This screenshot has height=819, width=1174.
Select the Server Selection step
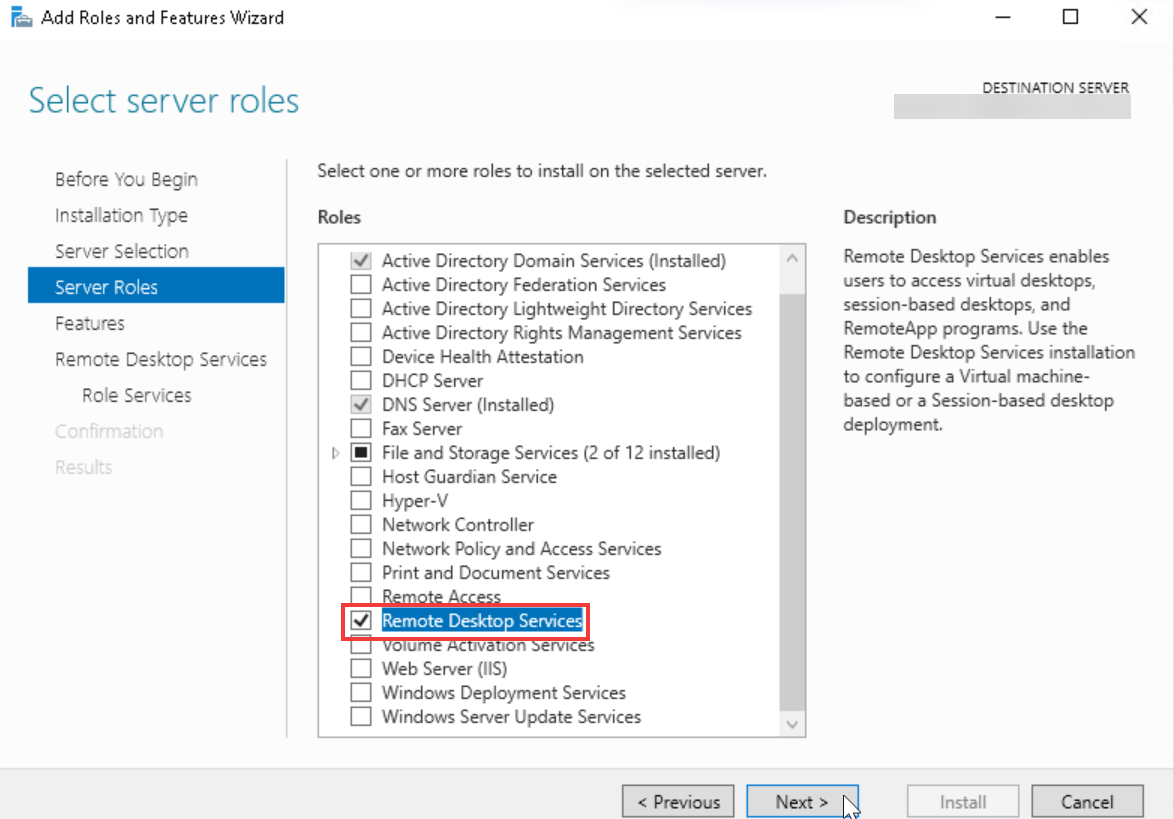pyautogui.click(x=120, y=250)
